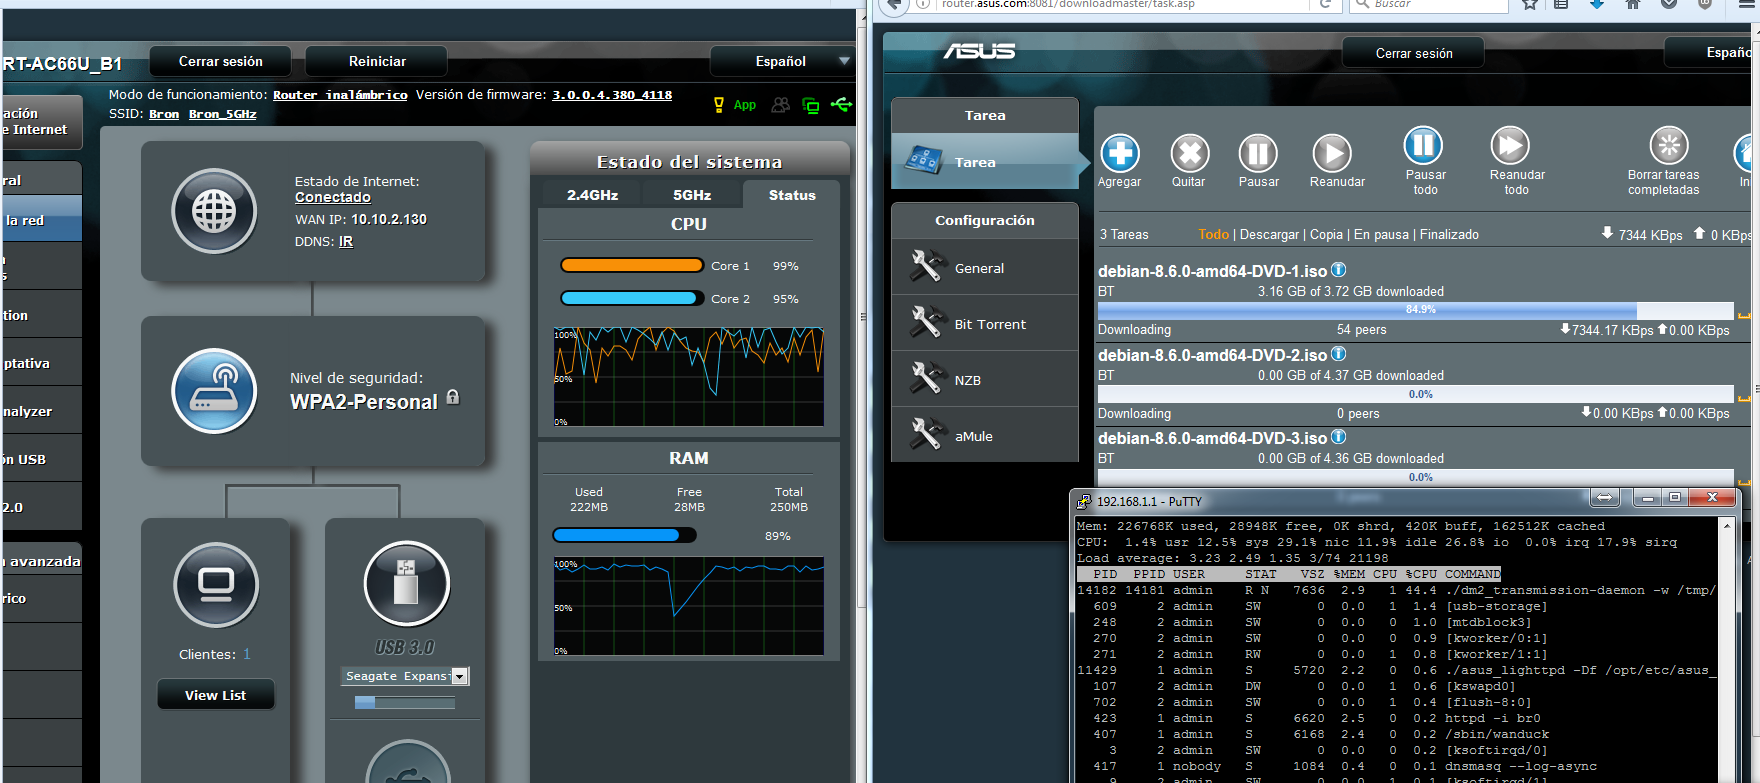Click the PuTTY window title icon
Image resolution: width=1760 pixels, height=783 pixels.
pyautogui.click(x=1083, y=501)
